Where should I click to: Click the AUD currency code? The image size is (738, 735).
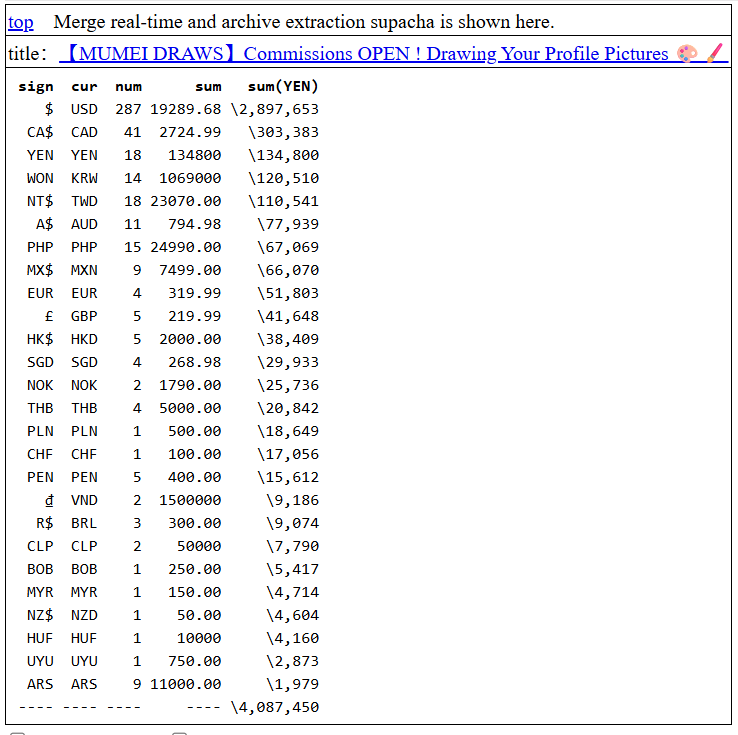[x=84, y=224]
